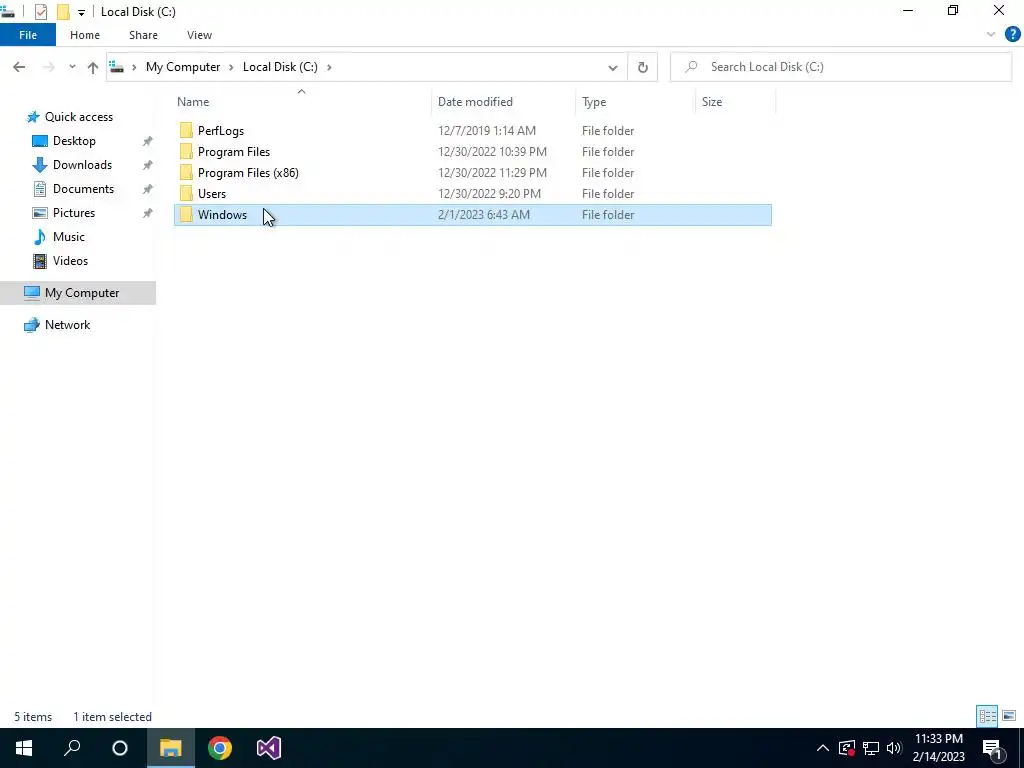This screenshot has width=1024, height=768.
Task: Click the pin icon beside Downloads
Action: coord(148,165)
